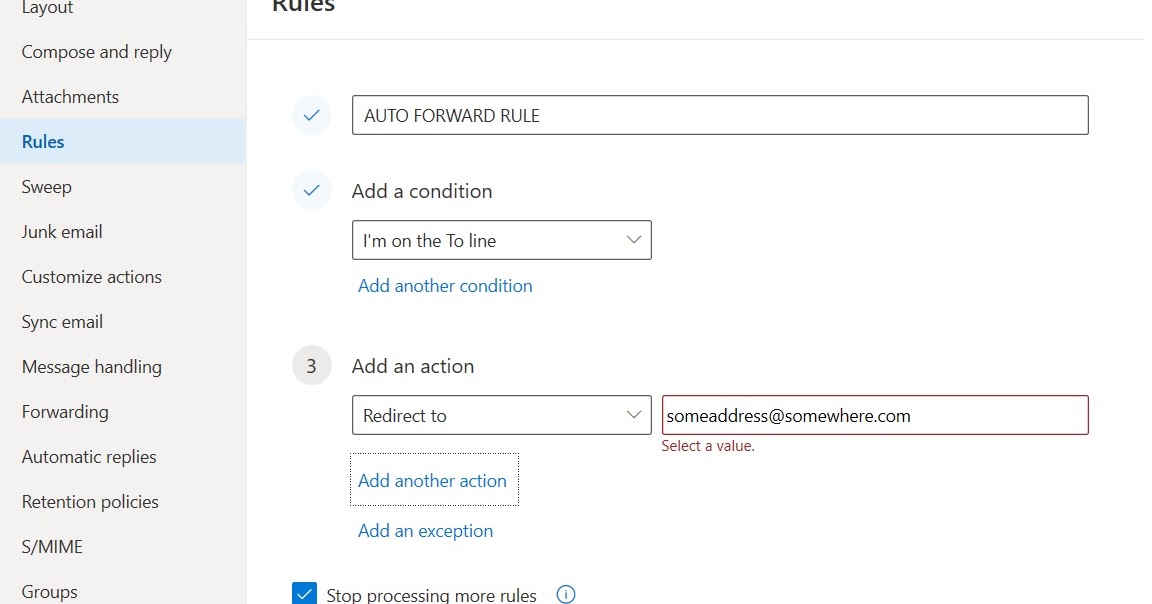Click the Add another condition link

(x=444, y=285)
